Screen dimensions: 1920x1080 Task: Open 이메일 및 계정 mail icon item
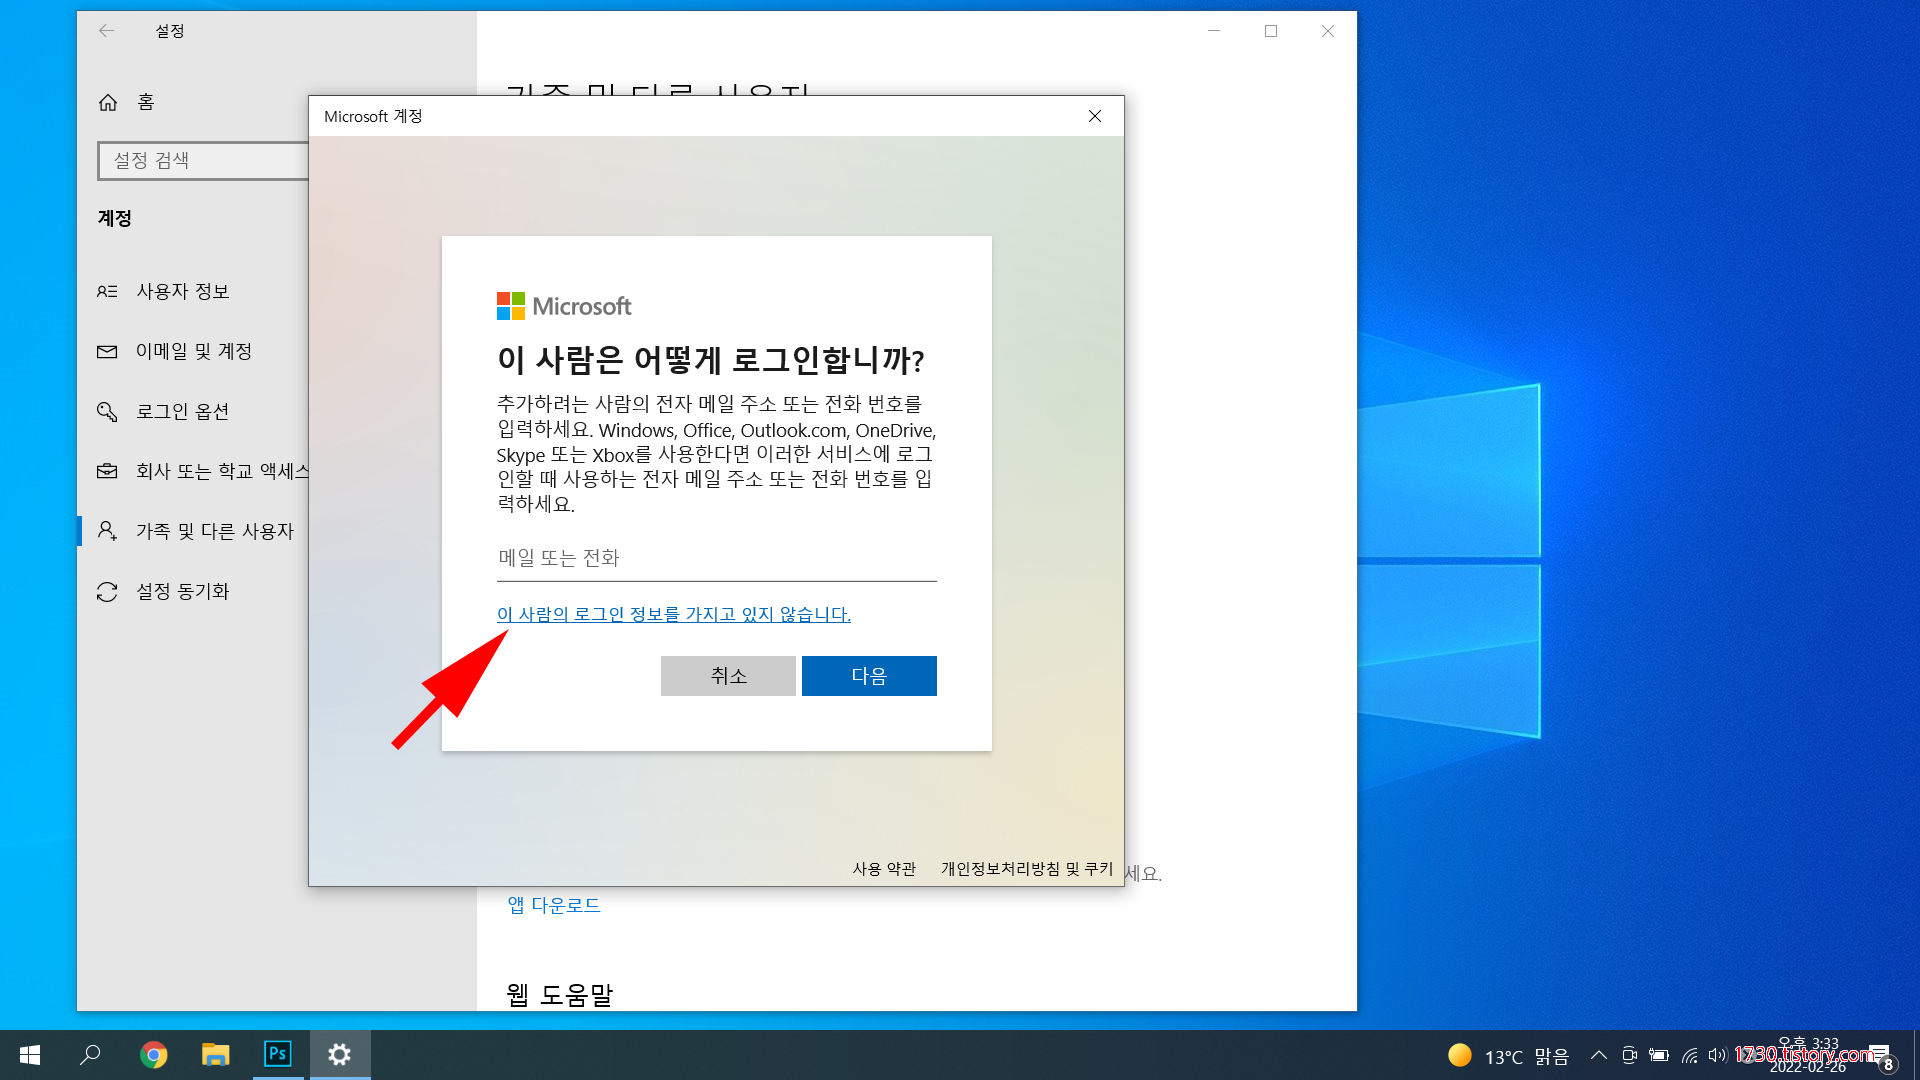click(x=107, y=351)
